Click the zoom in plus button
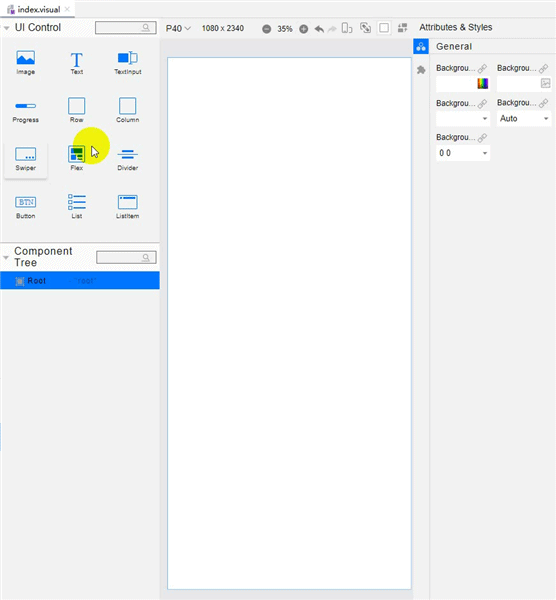The height and width of the screenshot is (600, 556). pyautogui.click(x=303, y=29)
